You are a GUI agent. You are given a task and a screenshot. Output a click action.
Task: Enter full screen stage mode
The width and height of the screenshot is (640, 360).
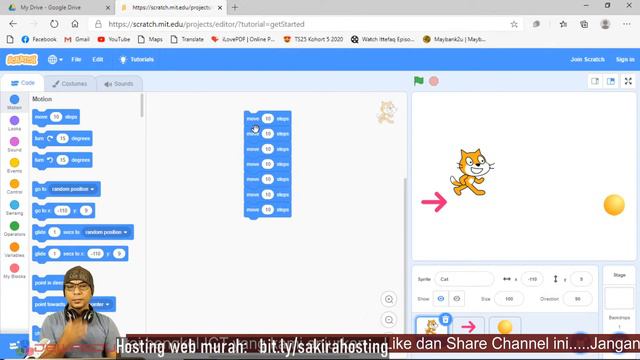[628, 81]
